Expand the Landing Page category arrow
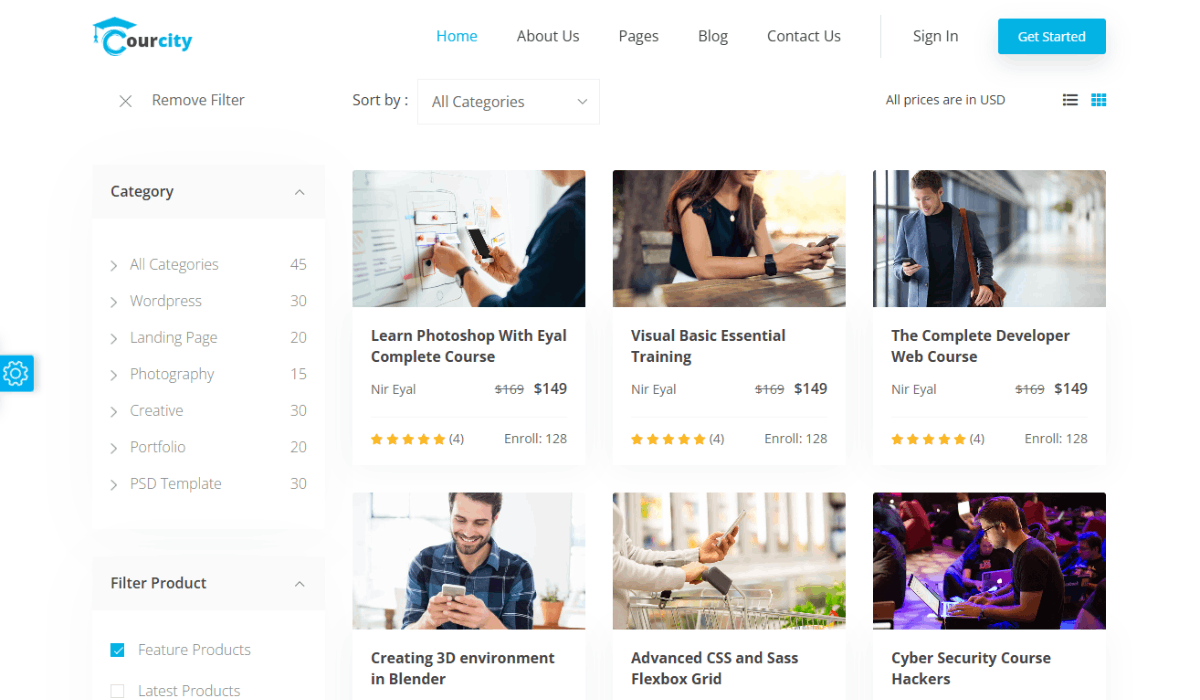The width and height of the screenshot is (1200, 700). coord(114,339)
